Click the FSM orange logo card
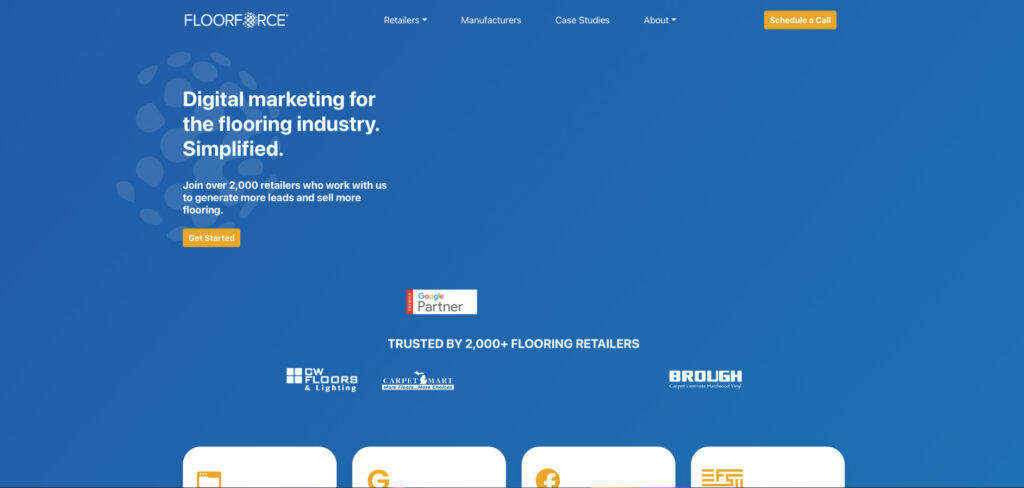The height and width of the screenshot is (488, 1024). click(768, 467)
